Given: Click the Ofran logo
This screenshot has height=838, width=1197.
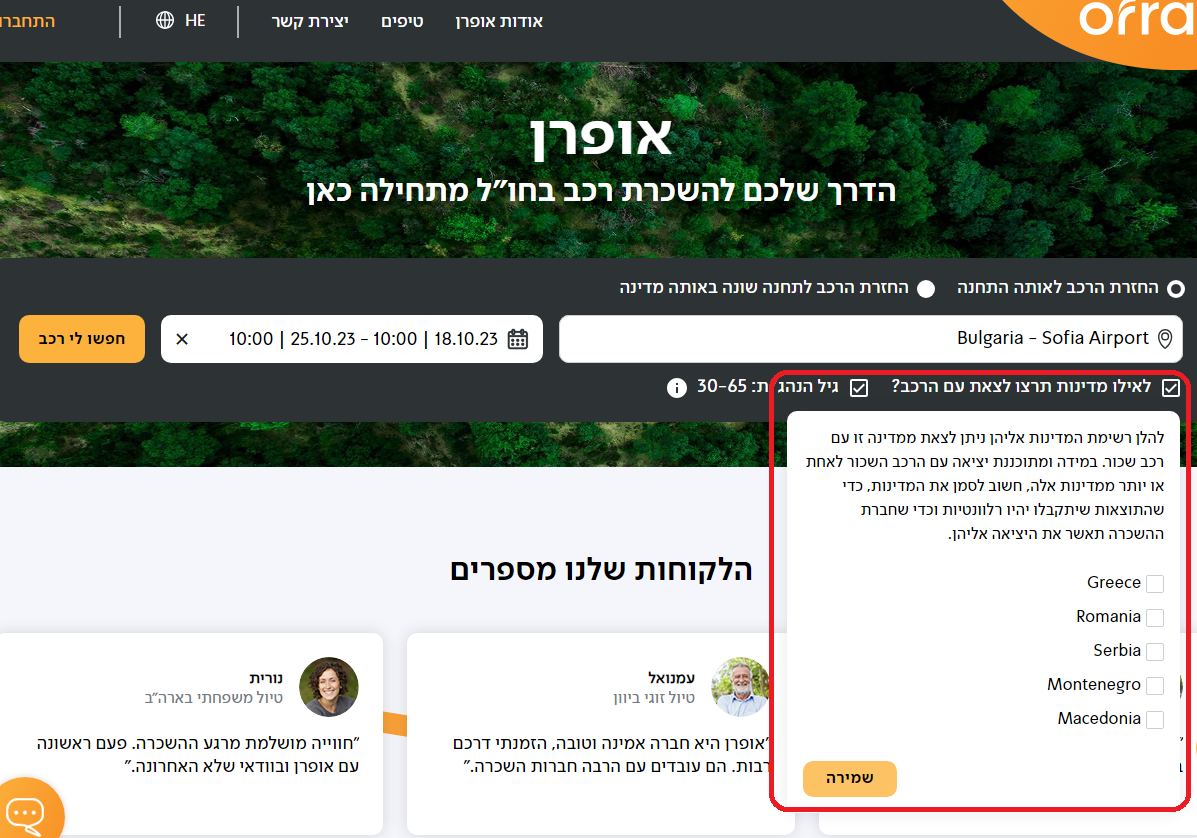Looking at the screenshot, I should pos(1135,20).
